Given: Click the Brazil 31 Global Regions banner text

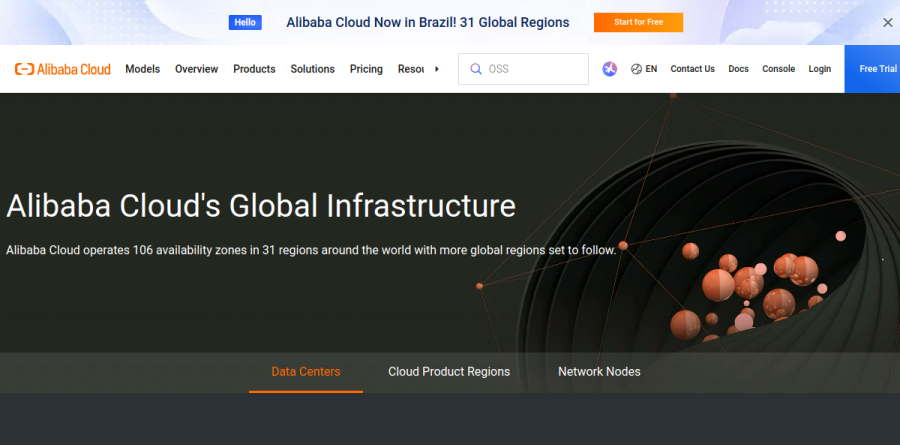Looking at the screenshot, I should click(x=428, y=22).
